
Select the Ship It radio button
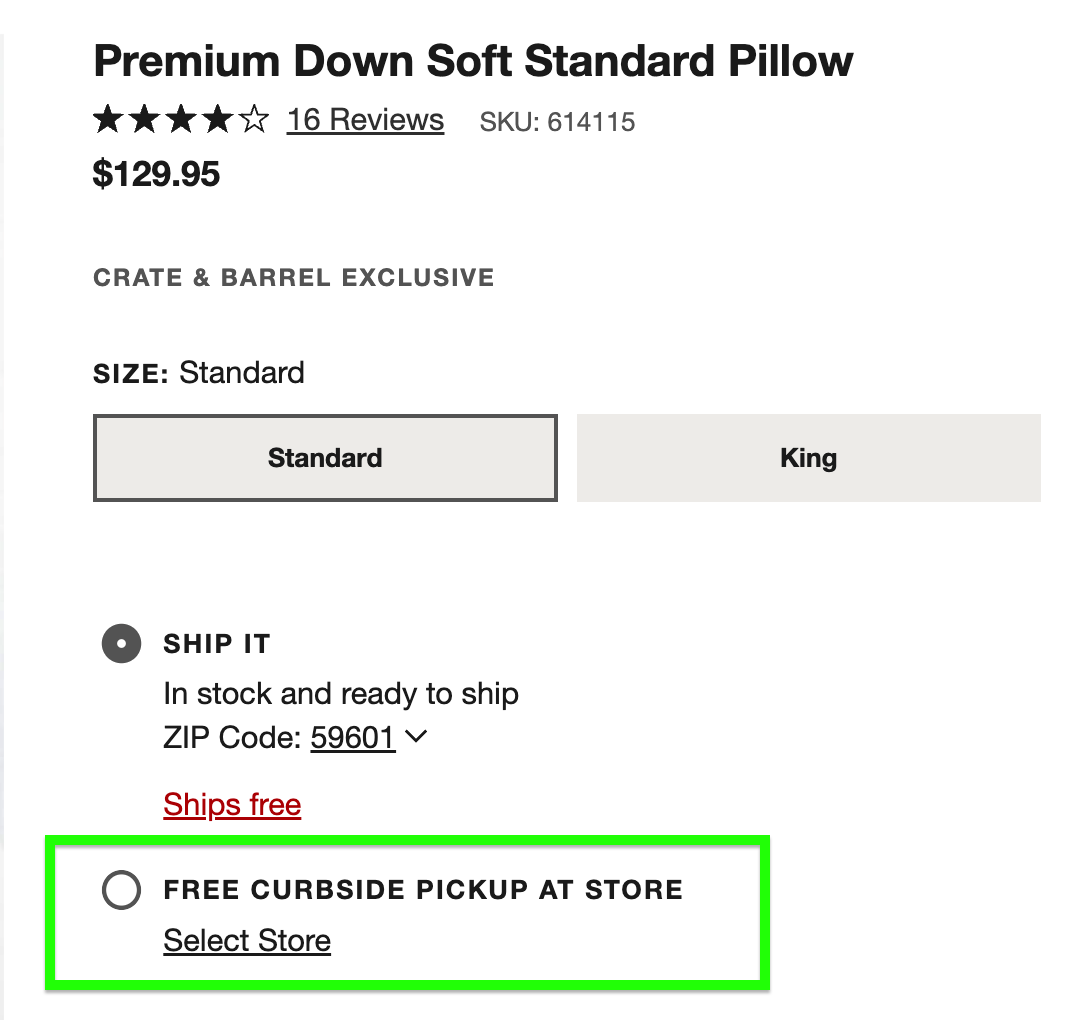121,644
